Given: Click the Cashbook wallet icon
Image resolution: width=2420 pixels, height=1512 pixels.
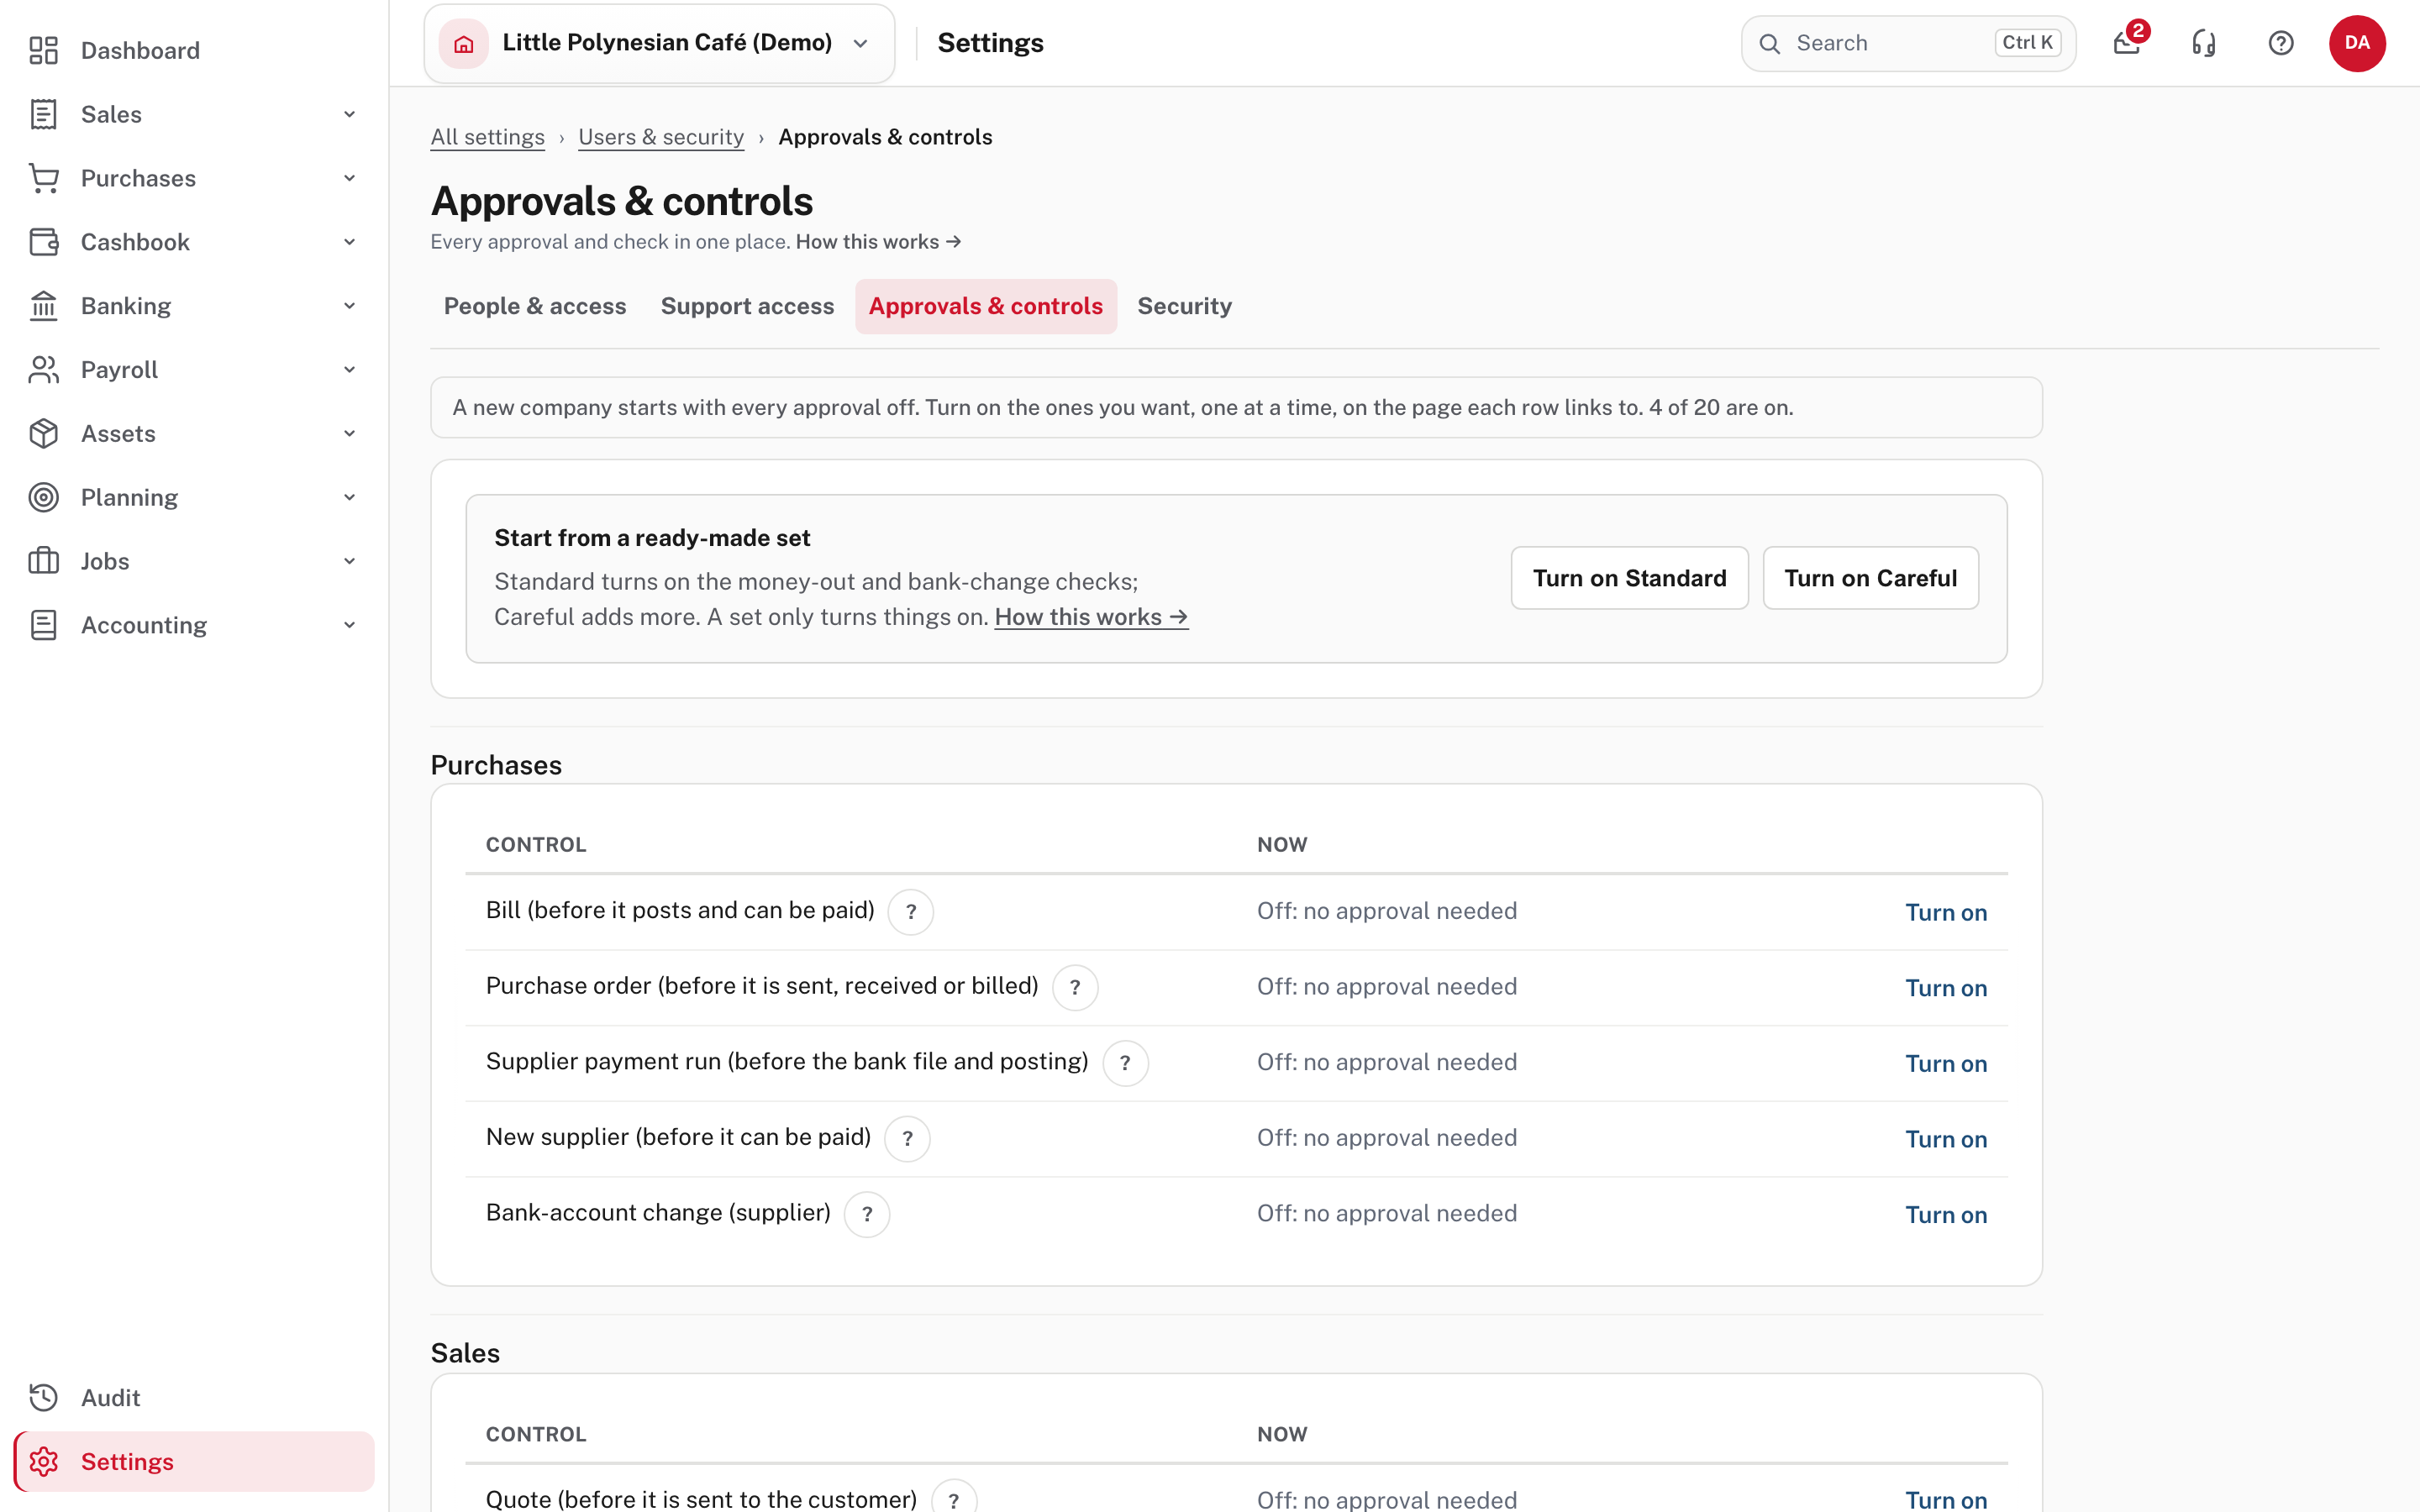Looking at the screenshot, I should pyautogui.click(x=43, y=242).
